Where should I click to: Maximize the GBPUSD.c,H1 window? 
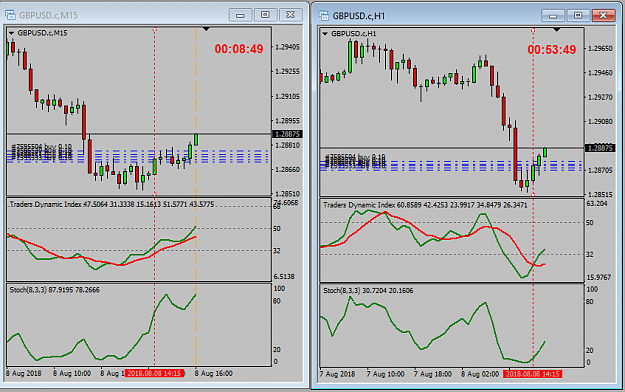[578, 16]
